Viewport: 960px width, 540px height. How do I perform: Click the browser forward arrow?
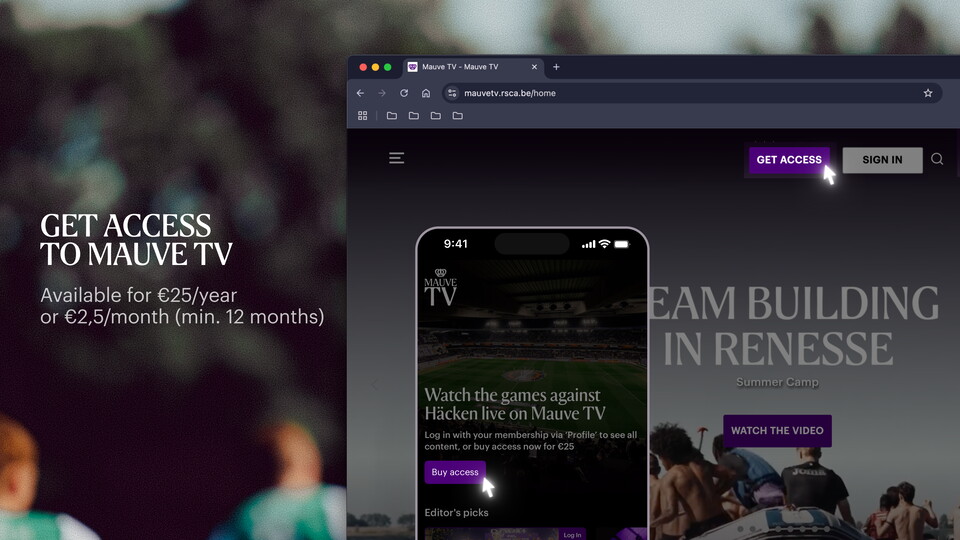[x=382, y=93]
